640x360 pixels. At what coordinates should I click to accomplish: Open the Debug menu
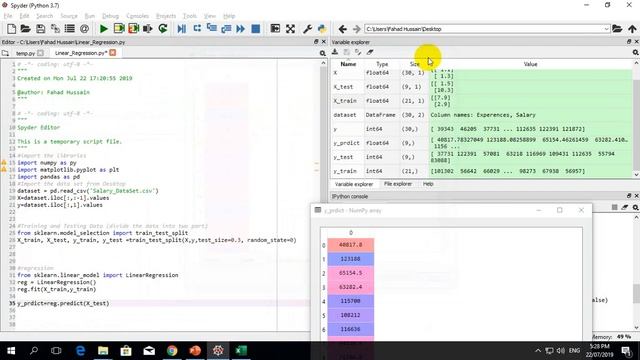(x=110, y=16)
